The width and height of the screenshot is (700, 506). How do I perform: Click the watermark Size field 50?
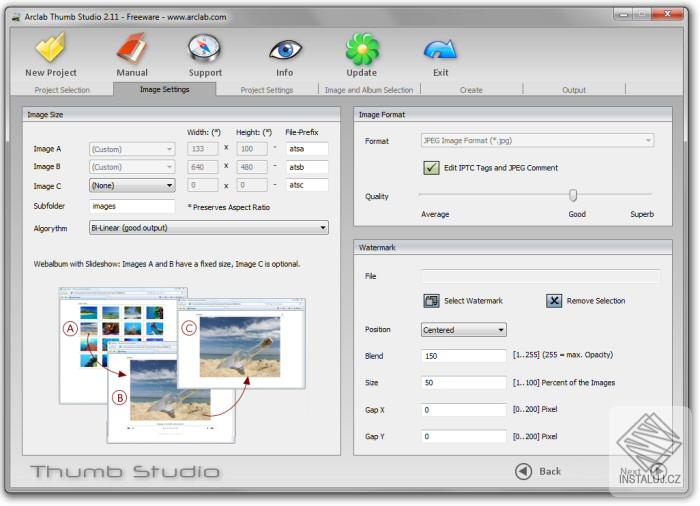[x=463, y=383]
